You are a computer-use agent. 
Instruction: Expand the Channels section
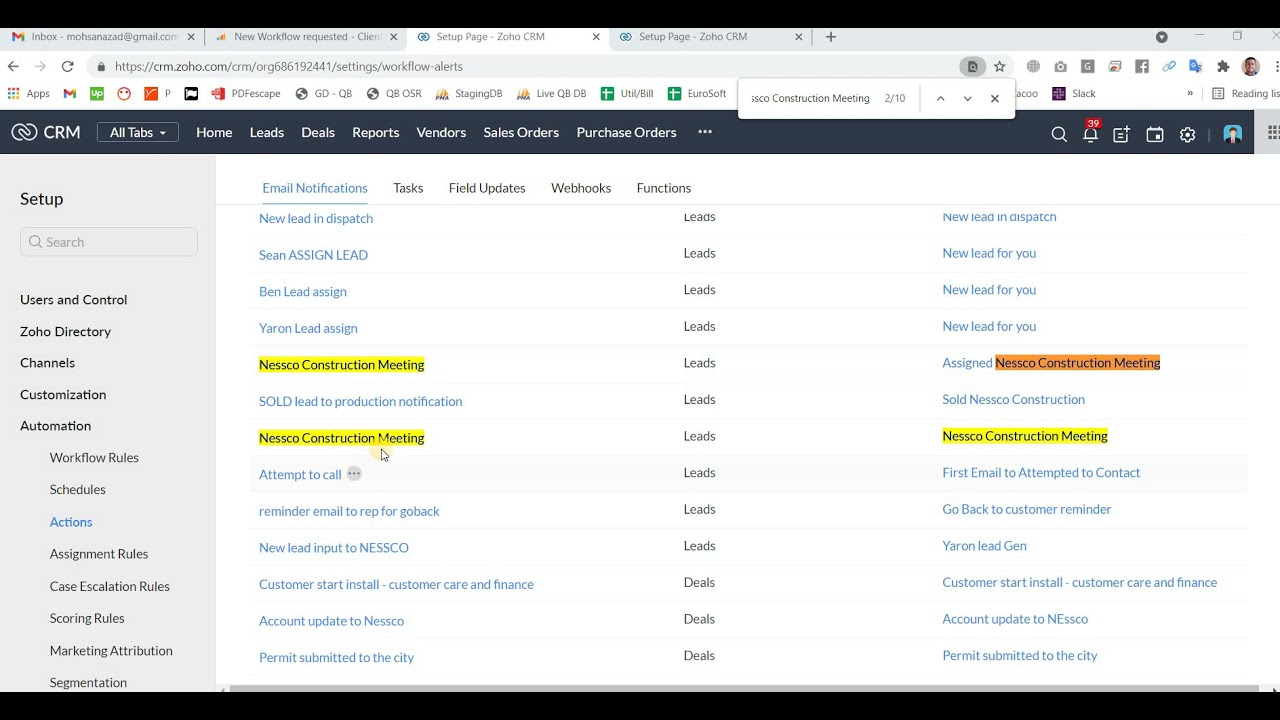click(x=47, y=362)
